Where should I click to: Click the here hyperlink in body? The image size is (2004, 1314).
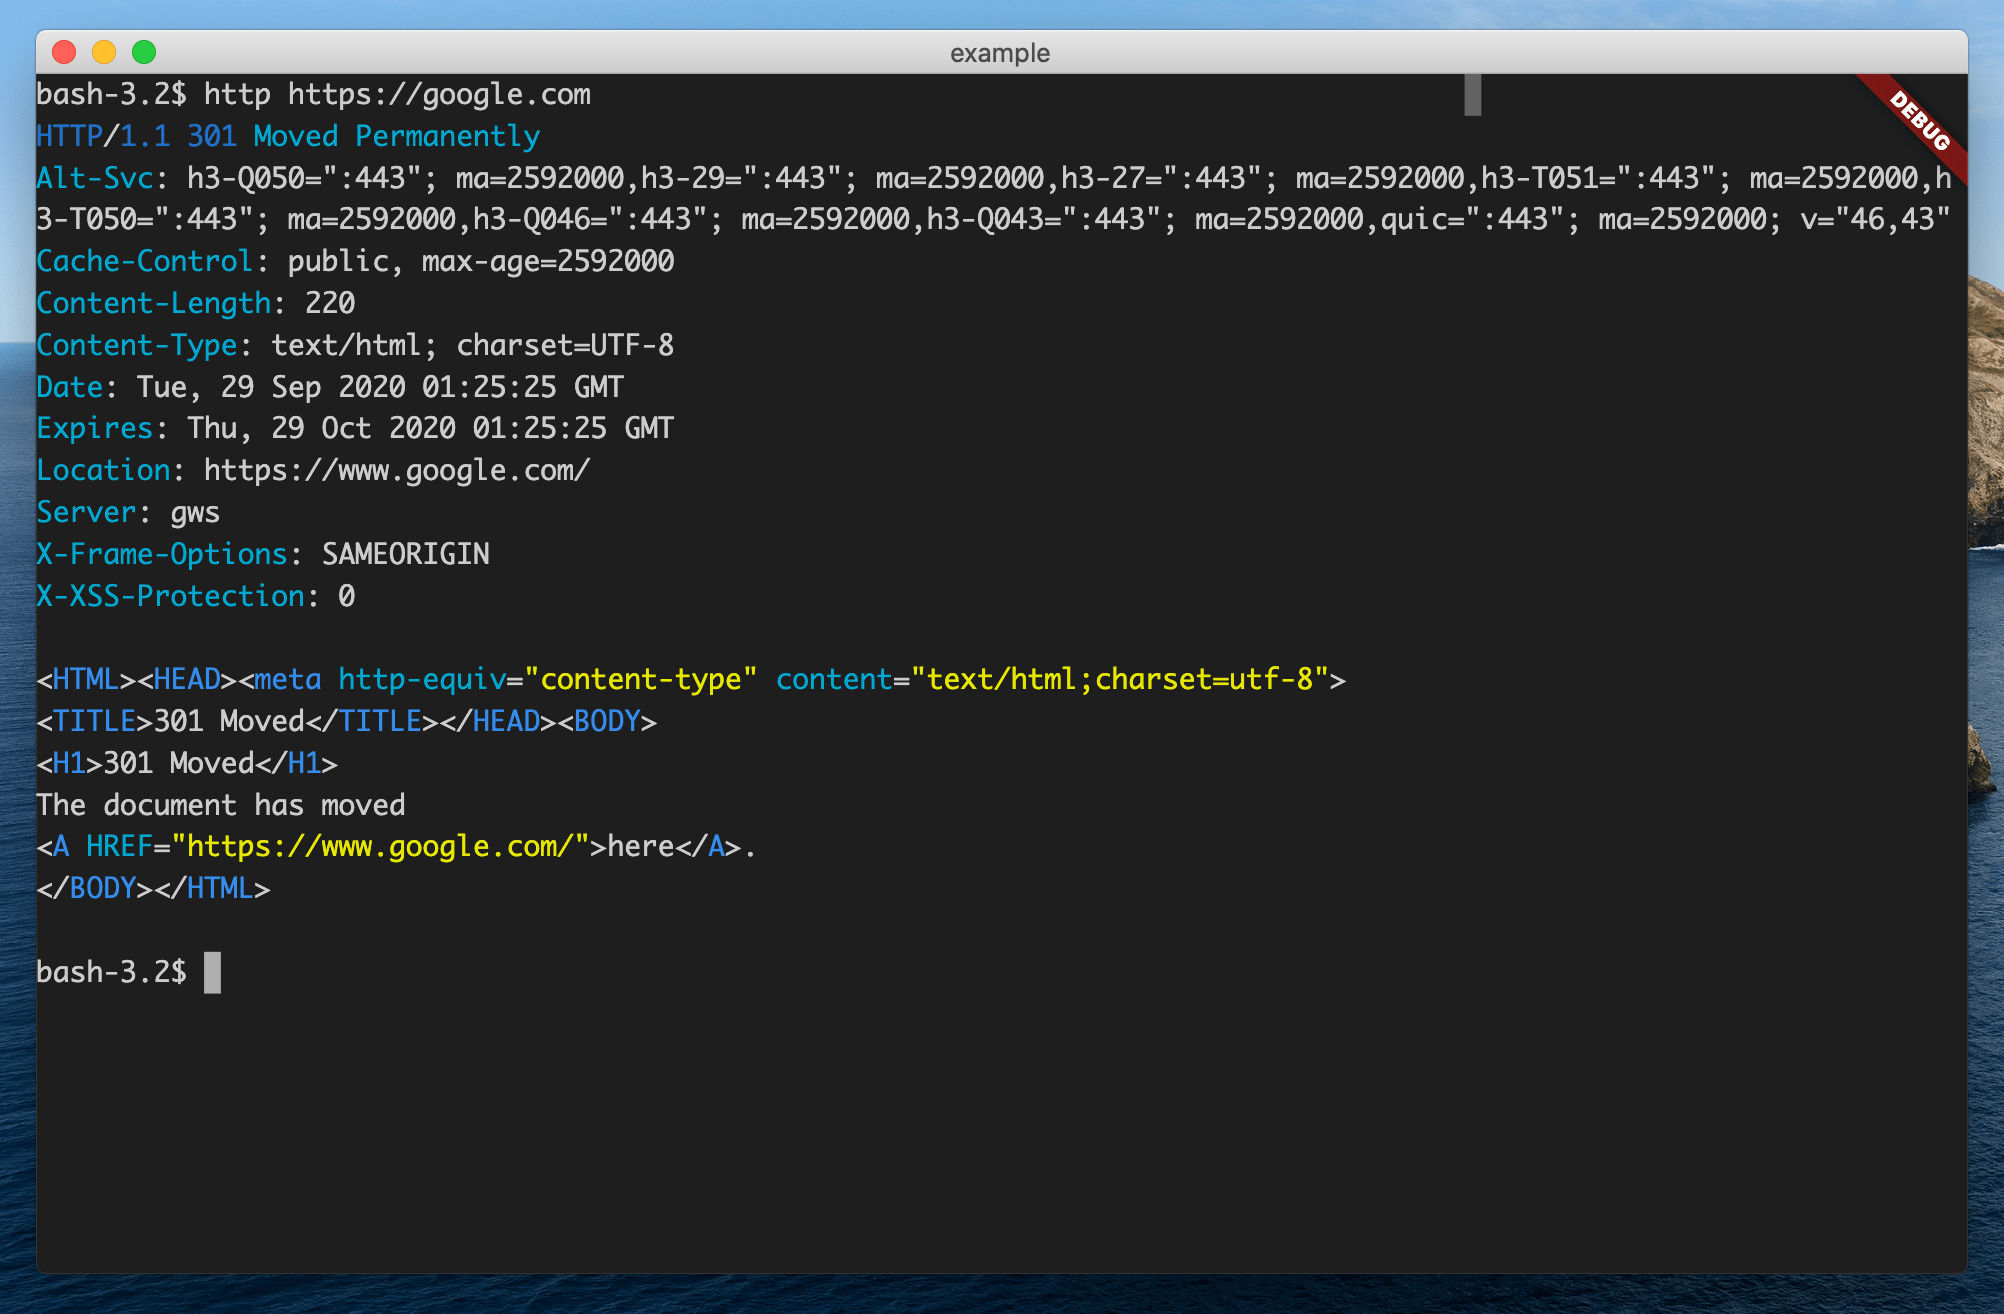(640, 846)
